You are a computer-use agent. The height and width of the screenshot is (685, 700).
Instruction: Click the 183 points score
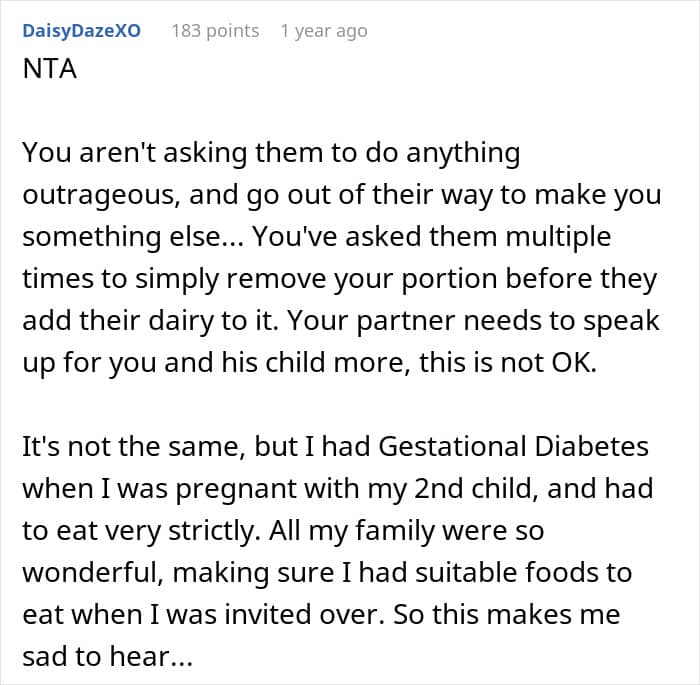(215, 31)
